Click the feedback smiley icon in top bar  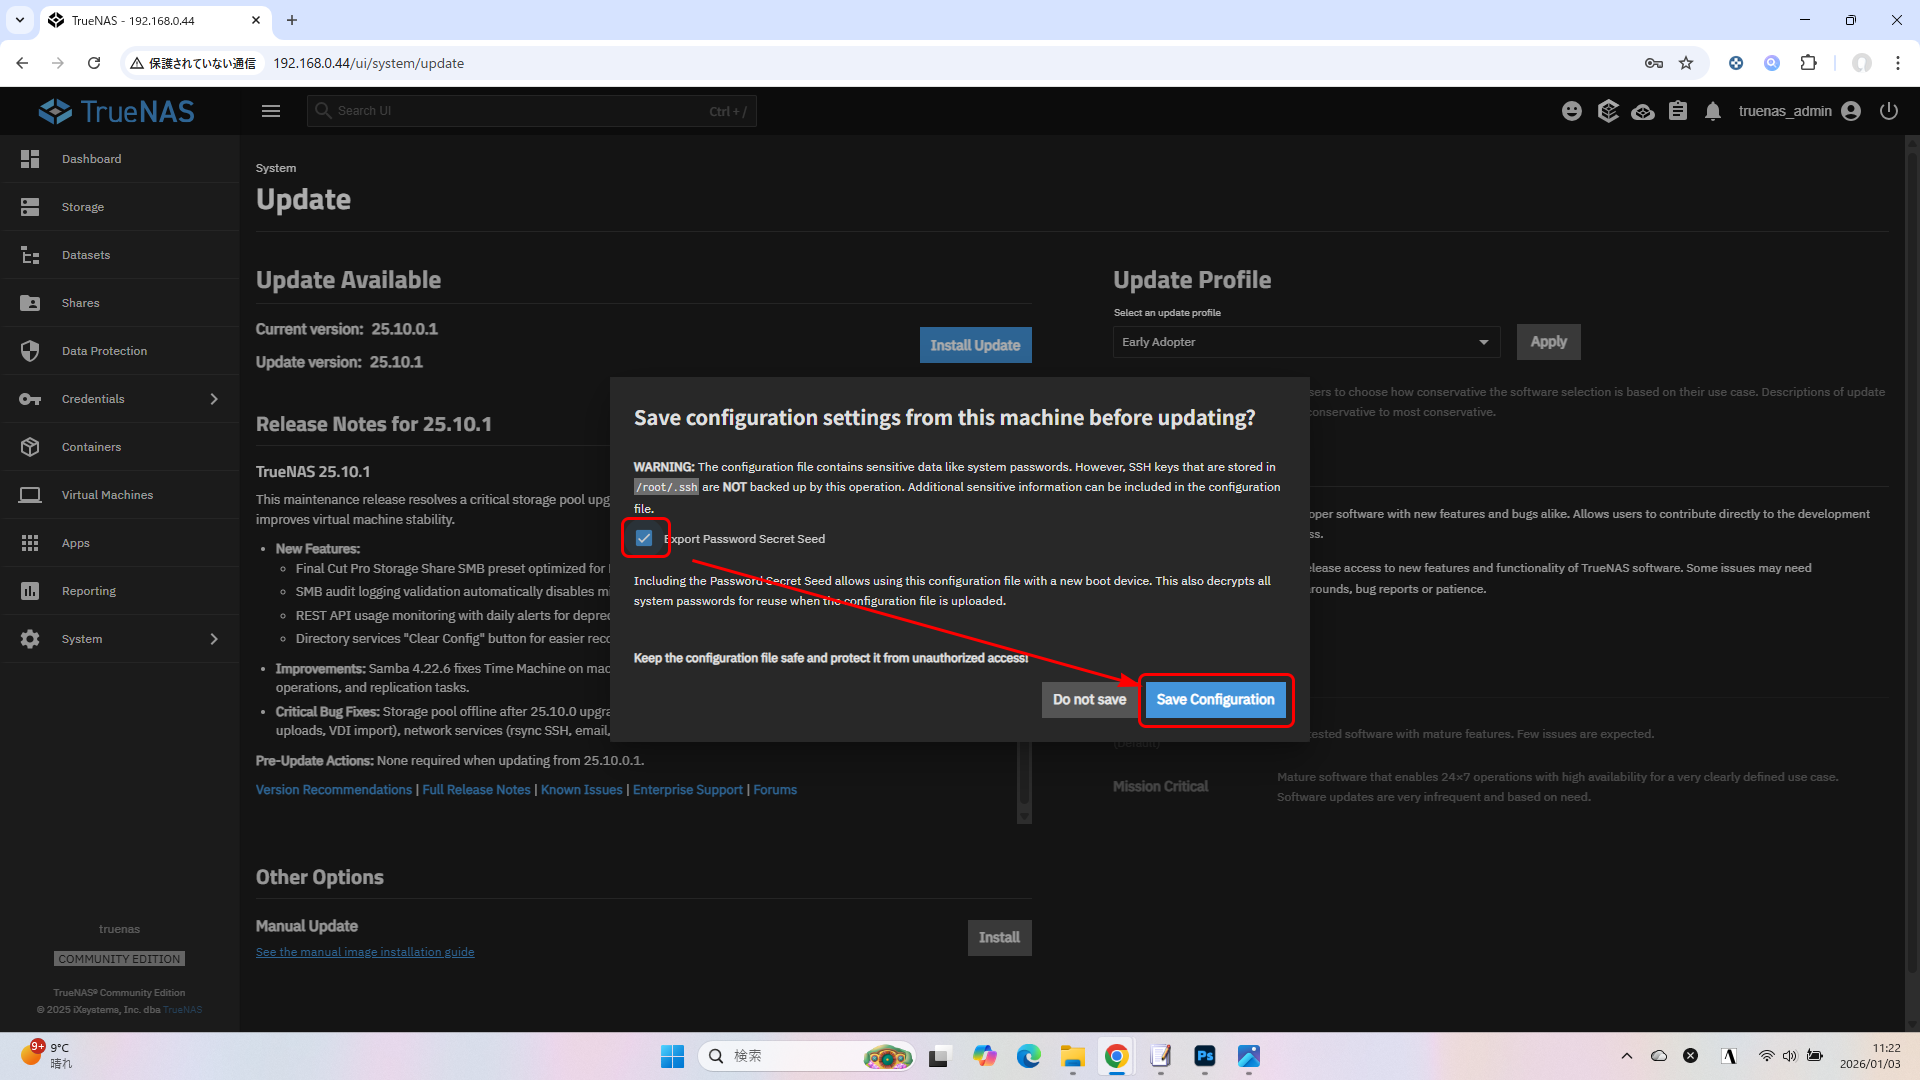1572,111
